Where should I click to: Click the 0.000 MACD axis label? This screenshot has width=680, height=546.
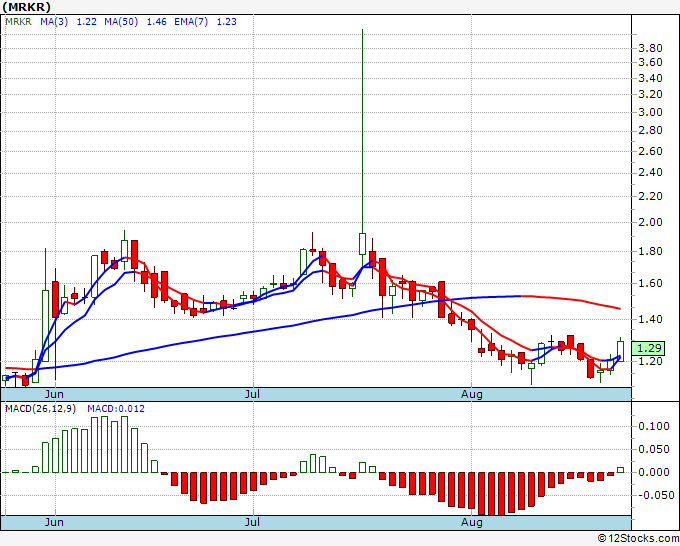[x=654, y=472]
